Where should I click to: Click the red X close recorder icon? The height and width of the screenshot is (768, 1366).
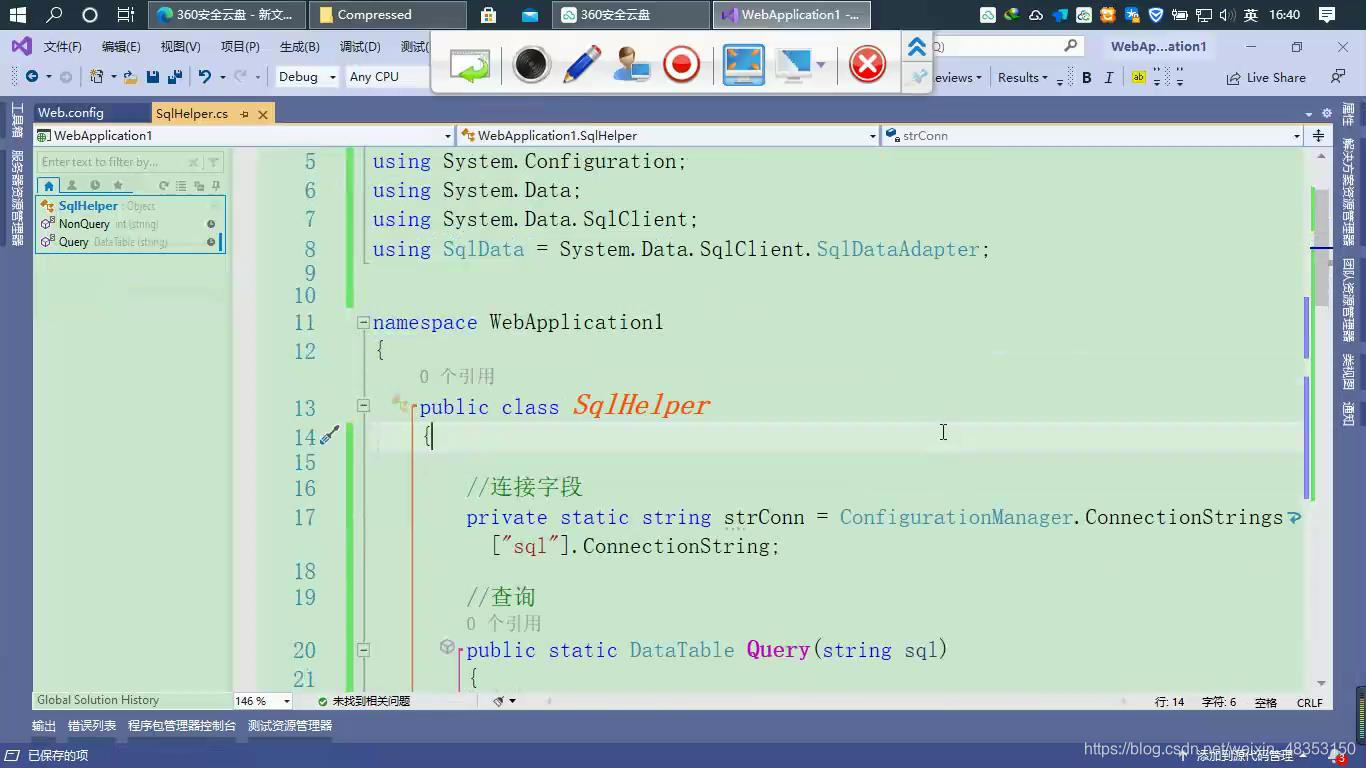click(x=867, y=66)
